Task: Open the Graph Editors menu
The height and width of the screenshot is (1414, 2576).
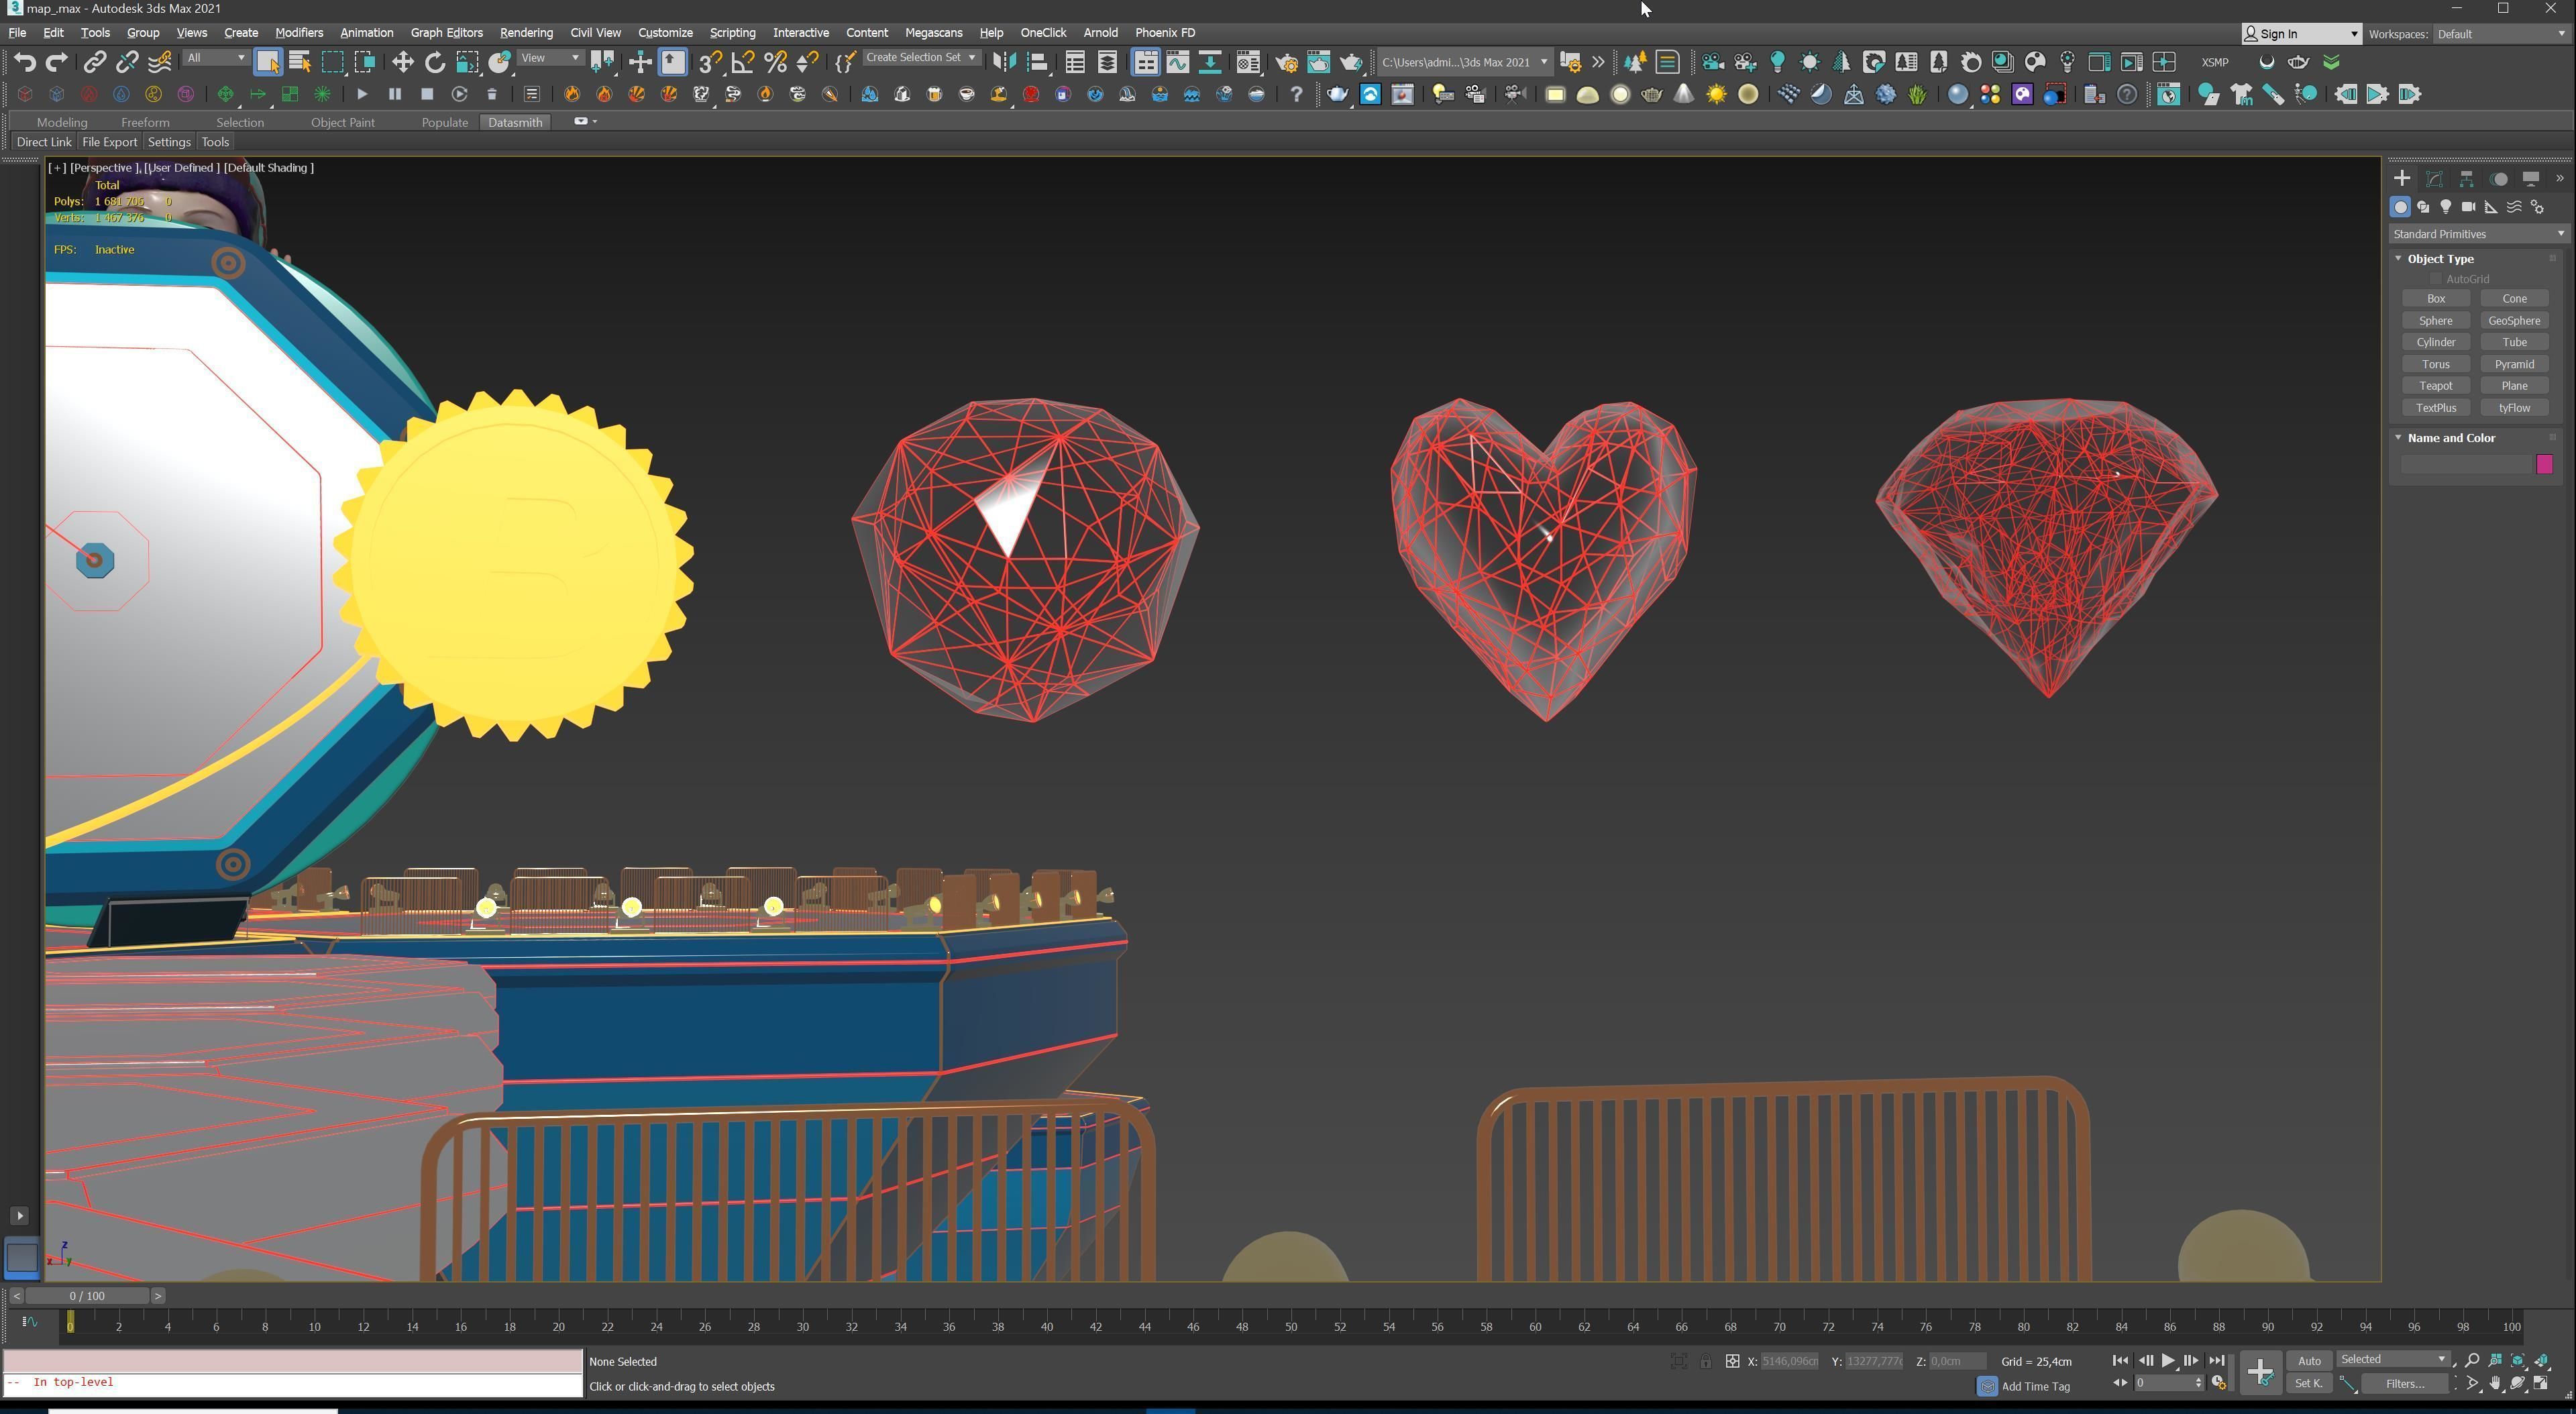Action: click(446, 33)
